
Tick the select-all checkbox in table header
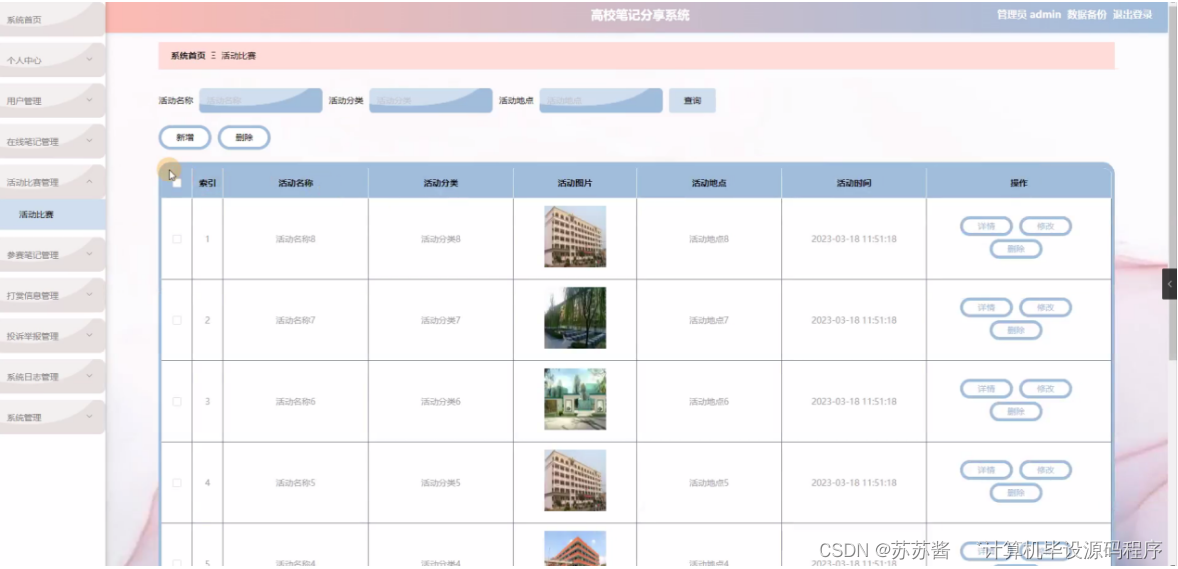click(x=177, y=183)
